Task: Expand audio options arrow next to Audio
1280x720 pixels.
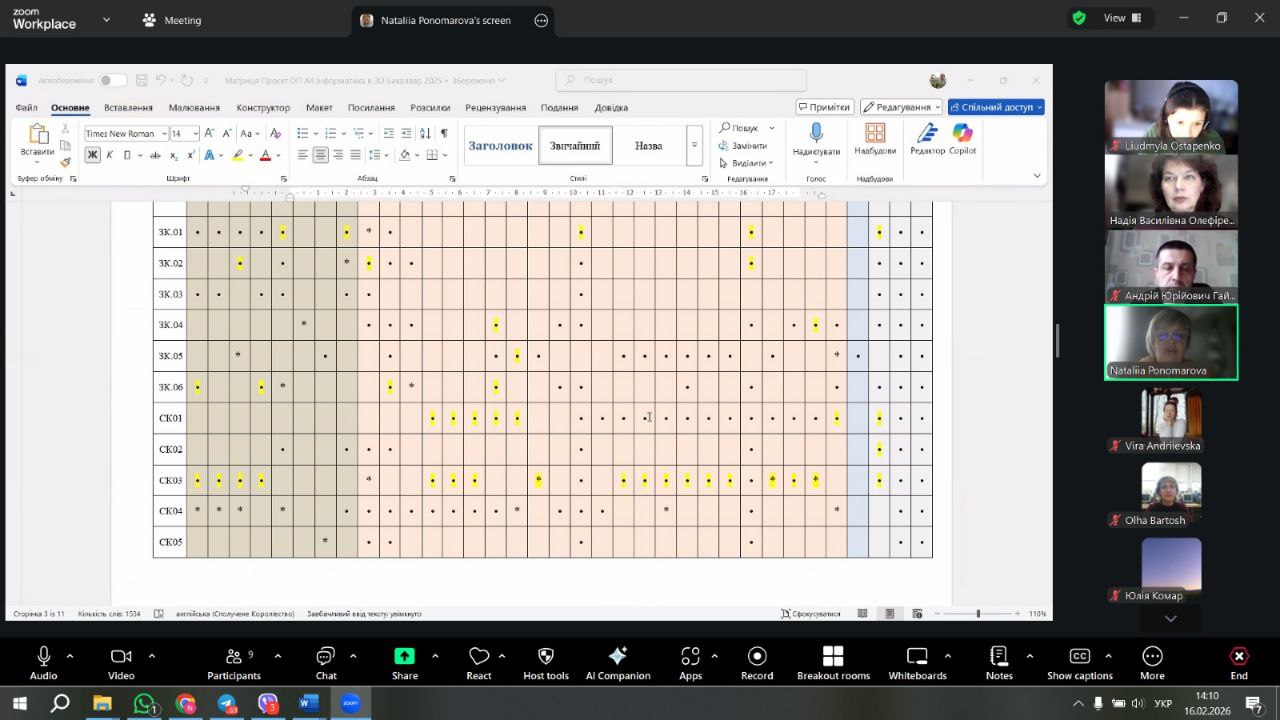Action: click(69, 657)
